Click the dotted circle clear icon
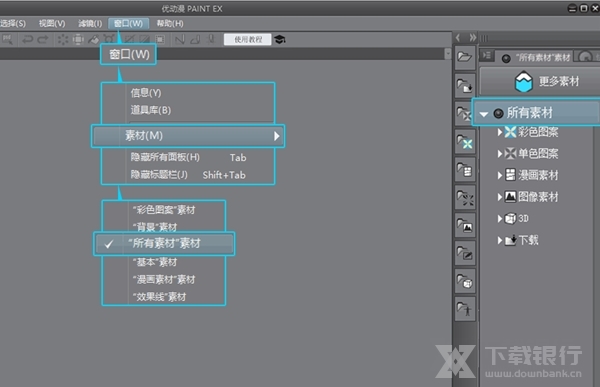The image size is (600, 387). [63, 39]
